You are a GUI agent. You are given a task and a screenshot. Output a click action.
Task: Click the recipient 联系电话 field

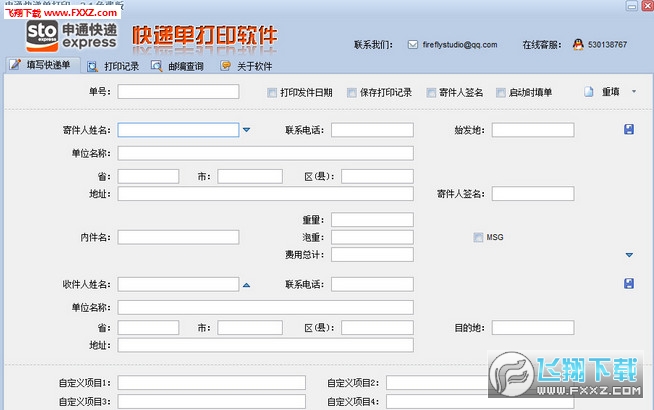click(372, 284)
